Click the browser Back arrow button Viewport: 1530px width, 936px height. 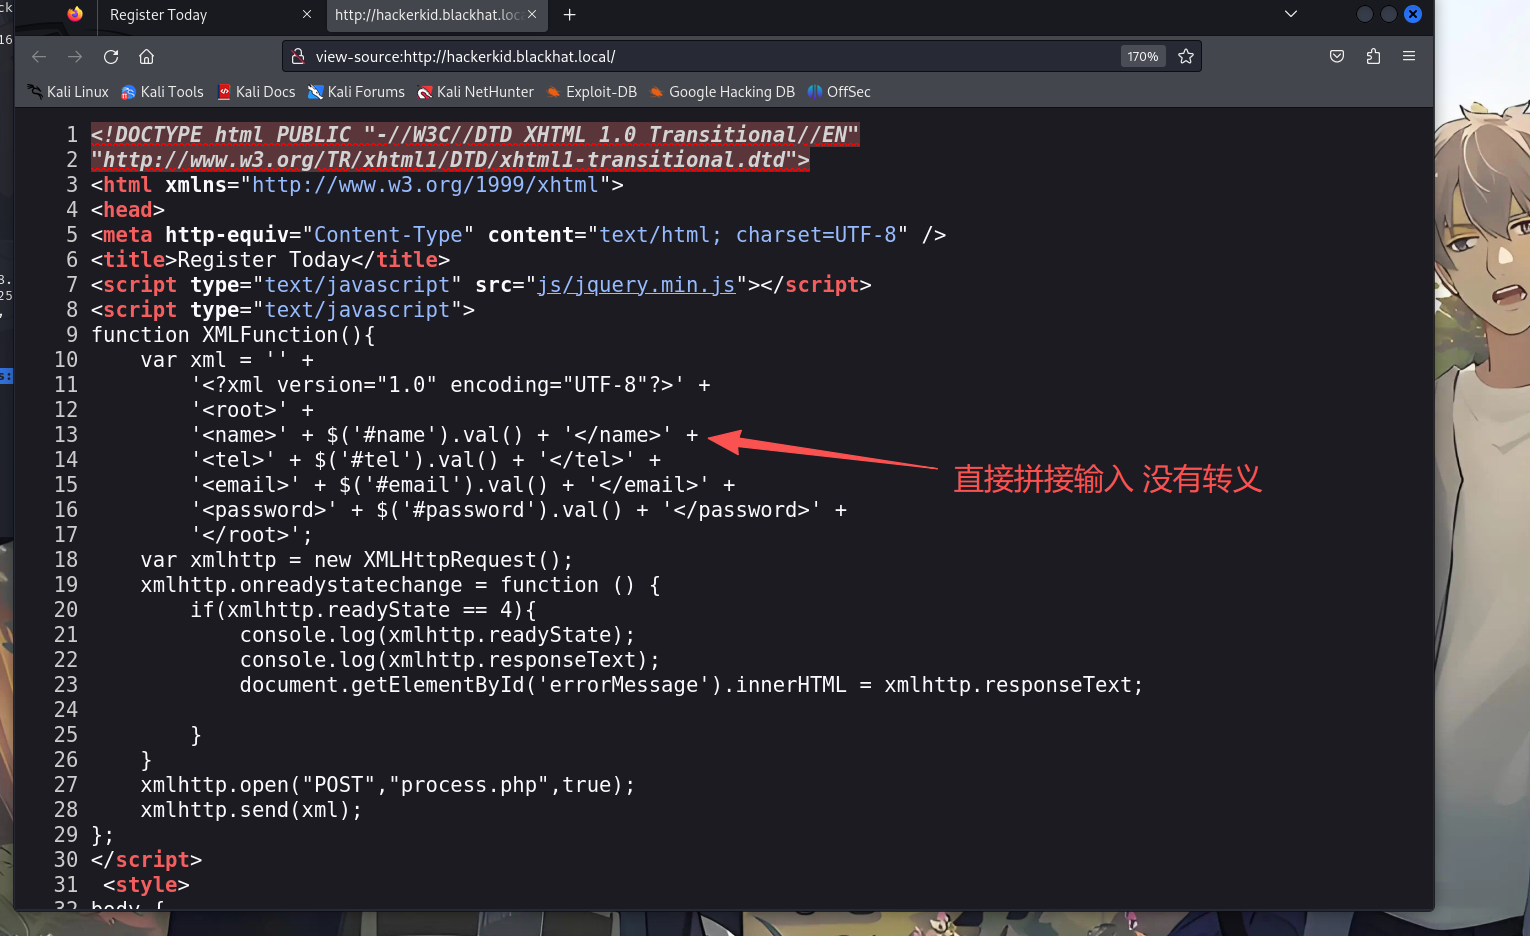pos(39,57)
